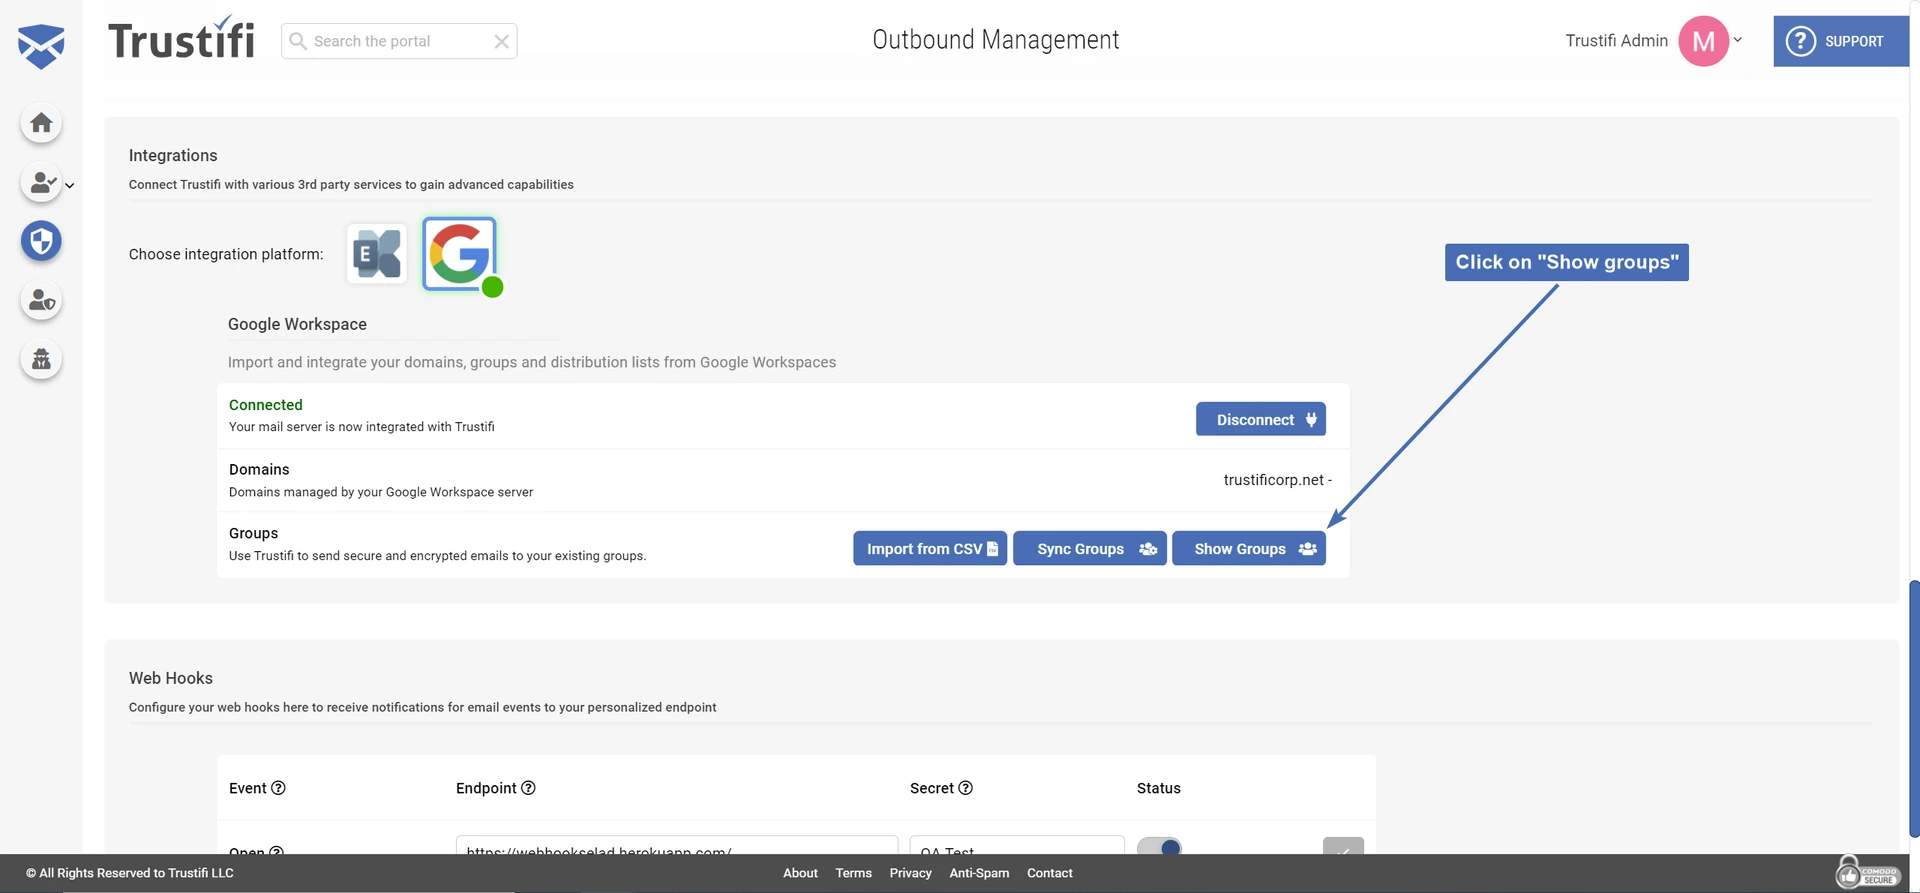The width and height of the screenshot is (1920, 893).
Task: Click the Trustifi envelope shield logo
Action: point(41,46)
